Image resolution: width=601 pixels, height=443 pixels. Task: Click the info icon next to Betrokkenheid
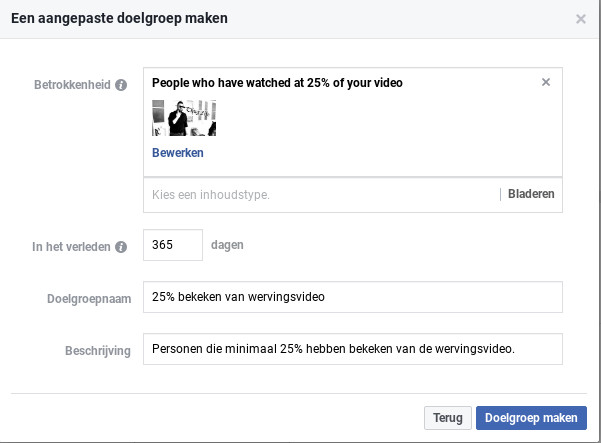pos(121,85)
